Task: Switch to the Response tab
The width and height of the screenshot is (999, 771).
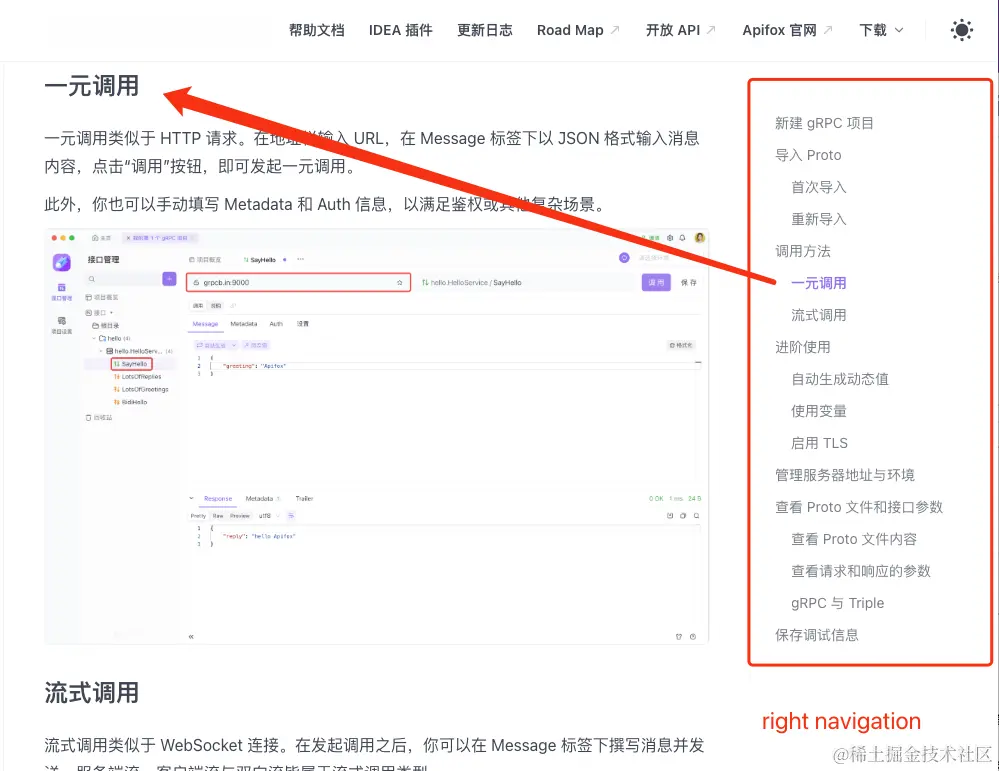Action: coord(218,499)
